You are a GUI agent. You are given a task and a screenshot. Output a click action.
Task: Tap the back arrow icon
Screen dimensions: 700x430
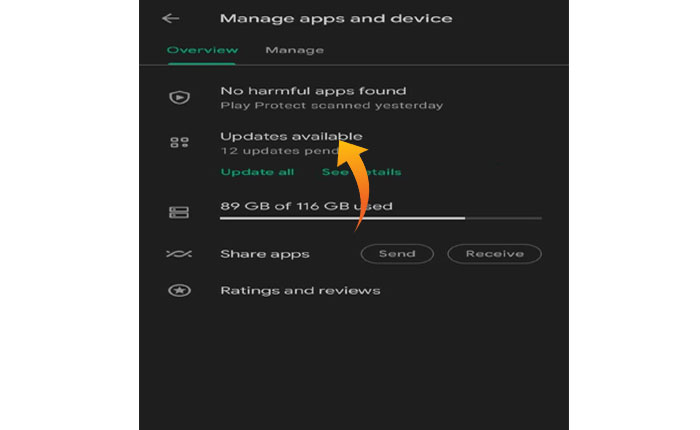coord(171,18)
